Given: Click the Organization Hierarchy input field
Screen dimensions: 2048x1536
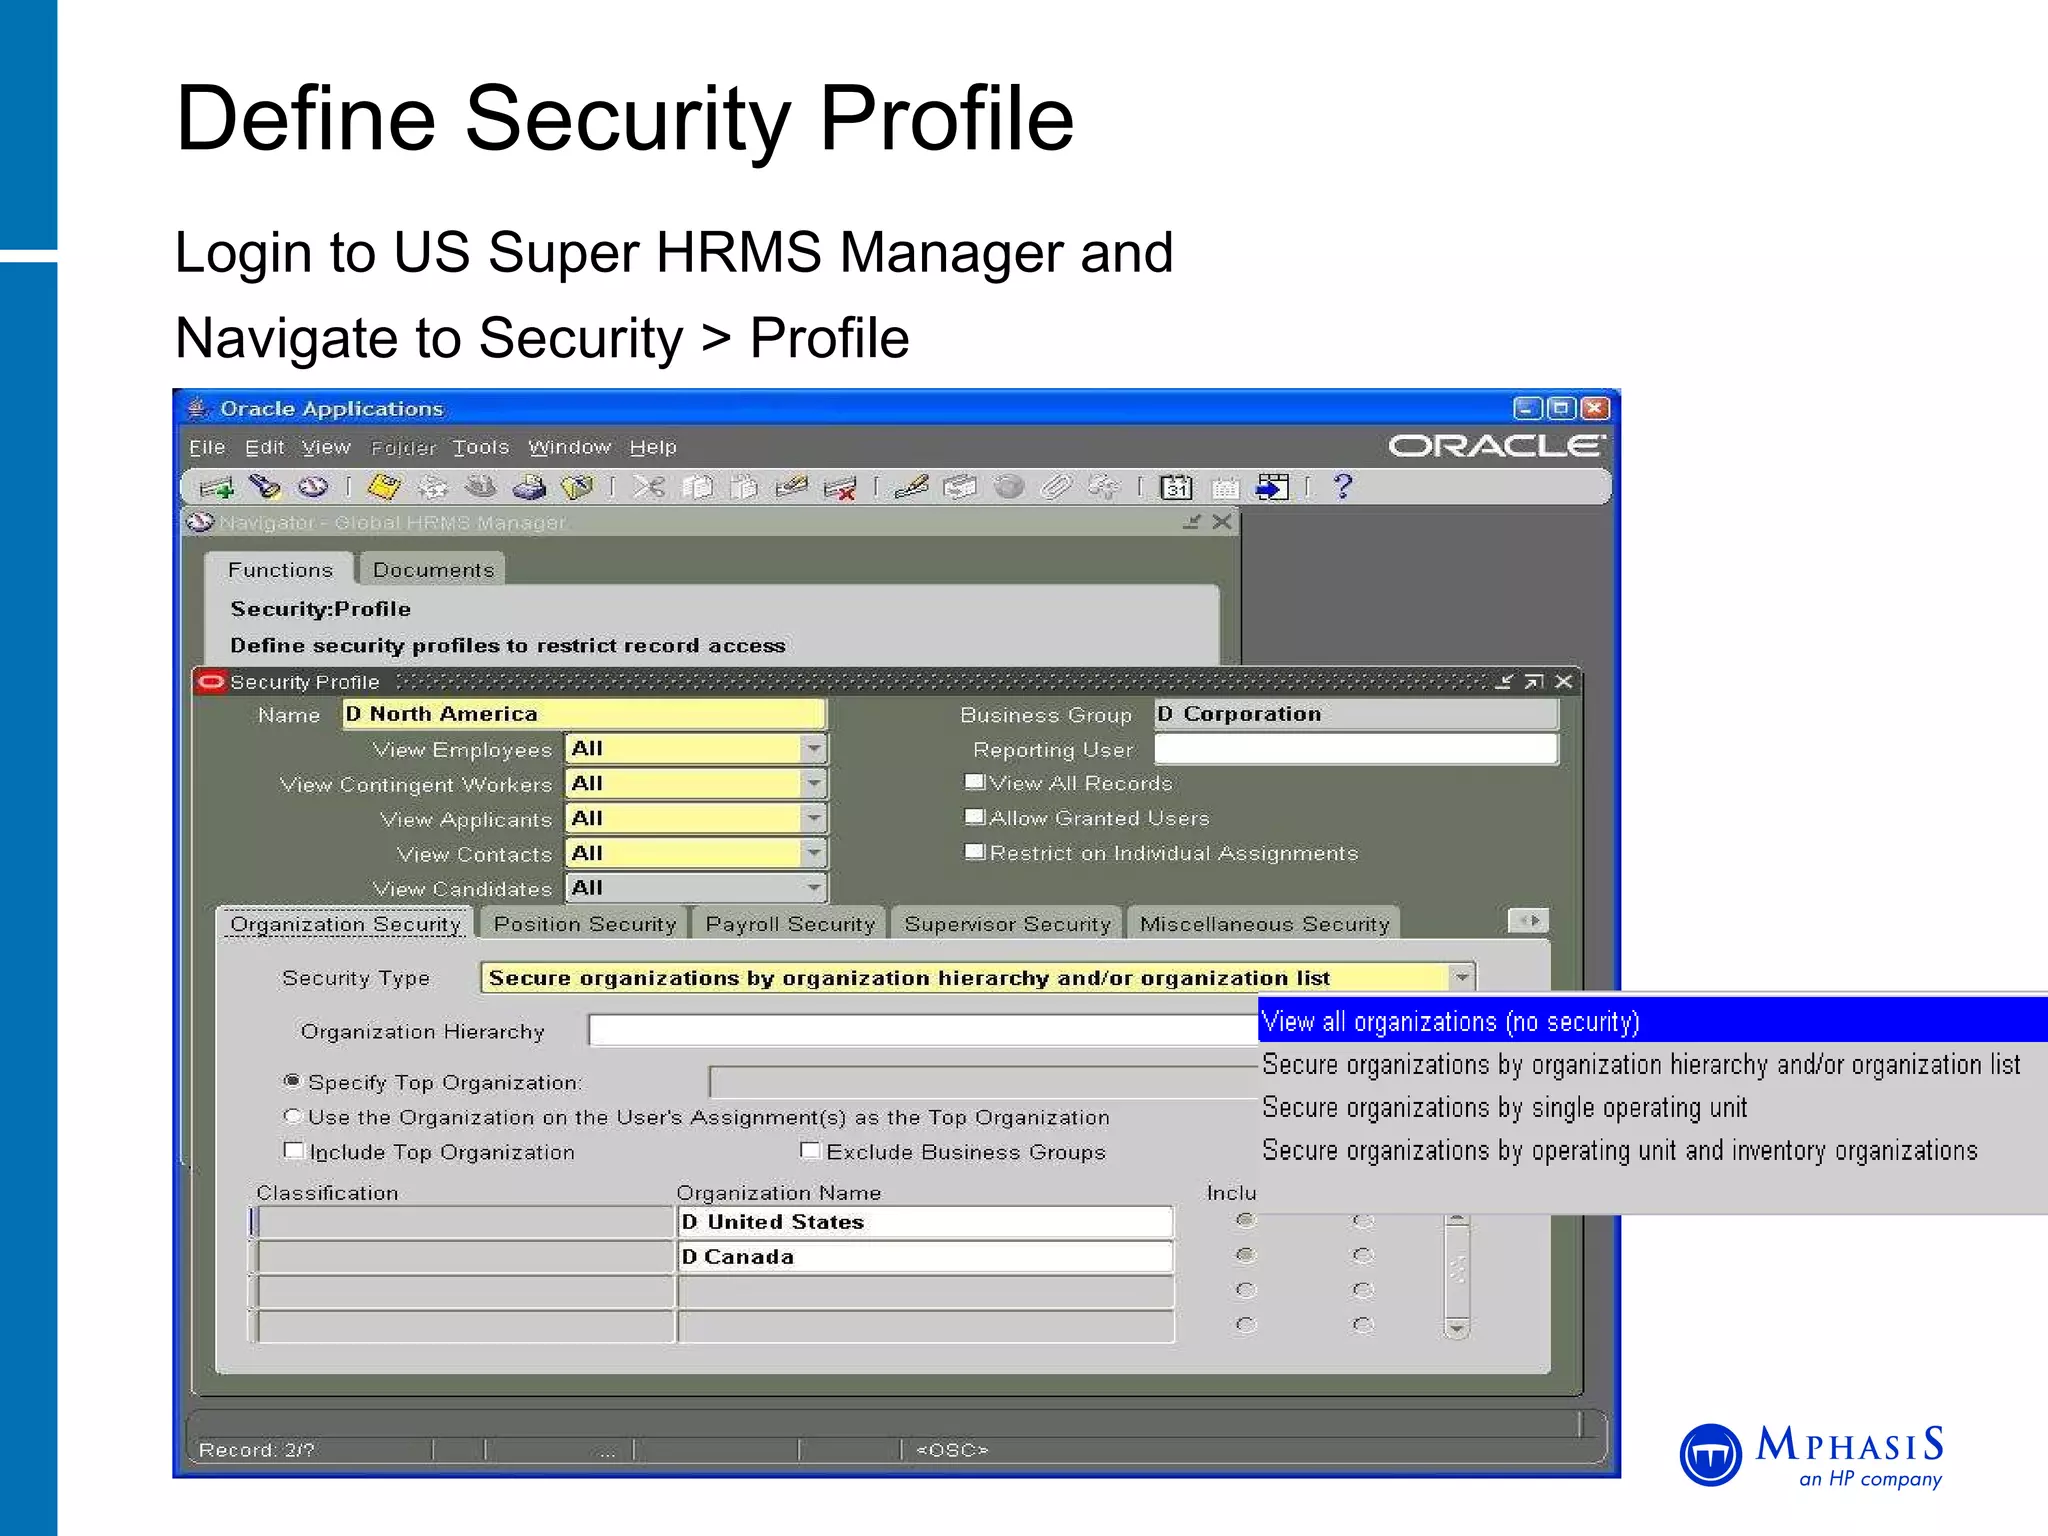Looking at the screenshot, I should tap(923, 1030).
